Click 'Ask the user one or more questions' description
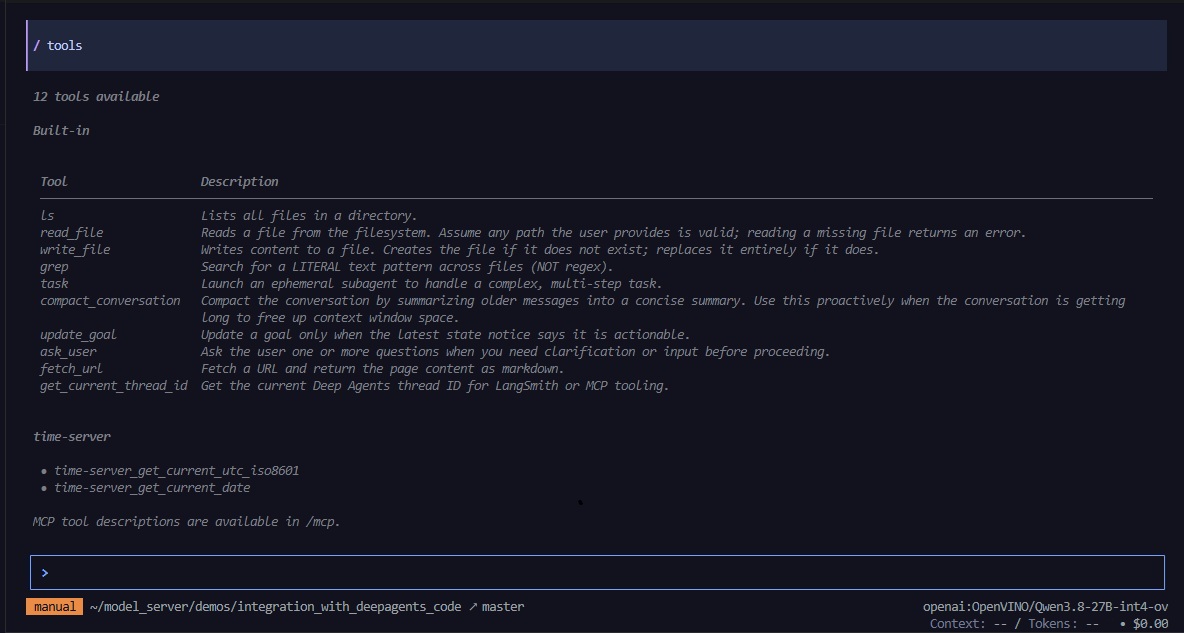This screenshot has height=633, width=1184. pyautogui.click(x=516, y=352)
